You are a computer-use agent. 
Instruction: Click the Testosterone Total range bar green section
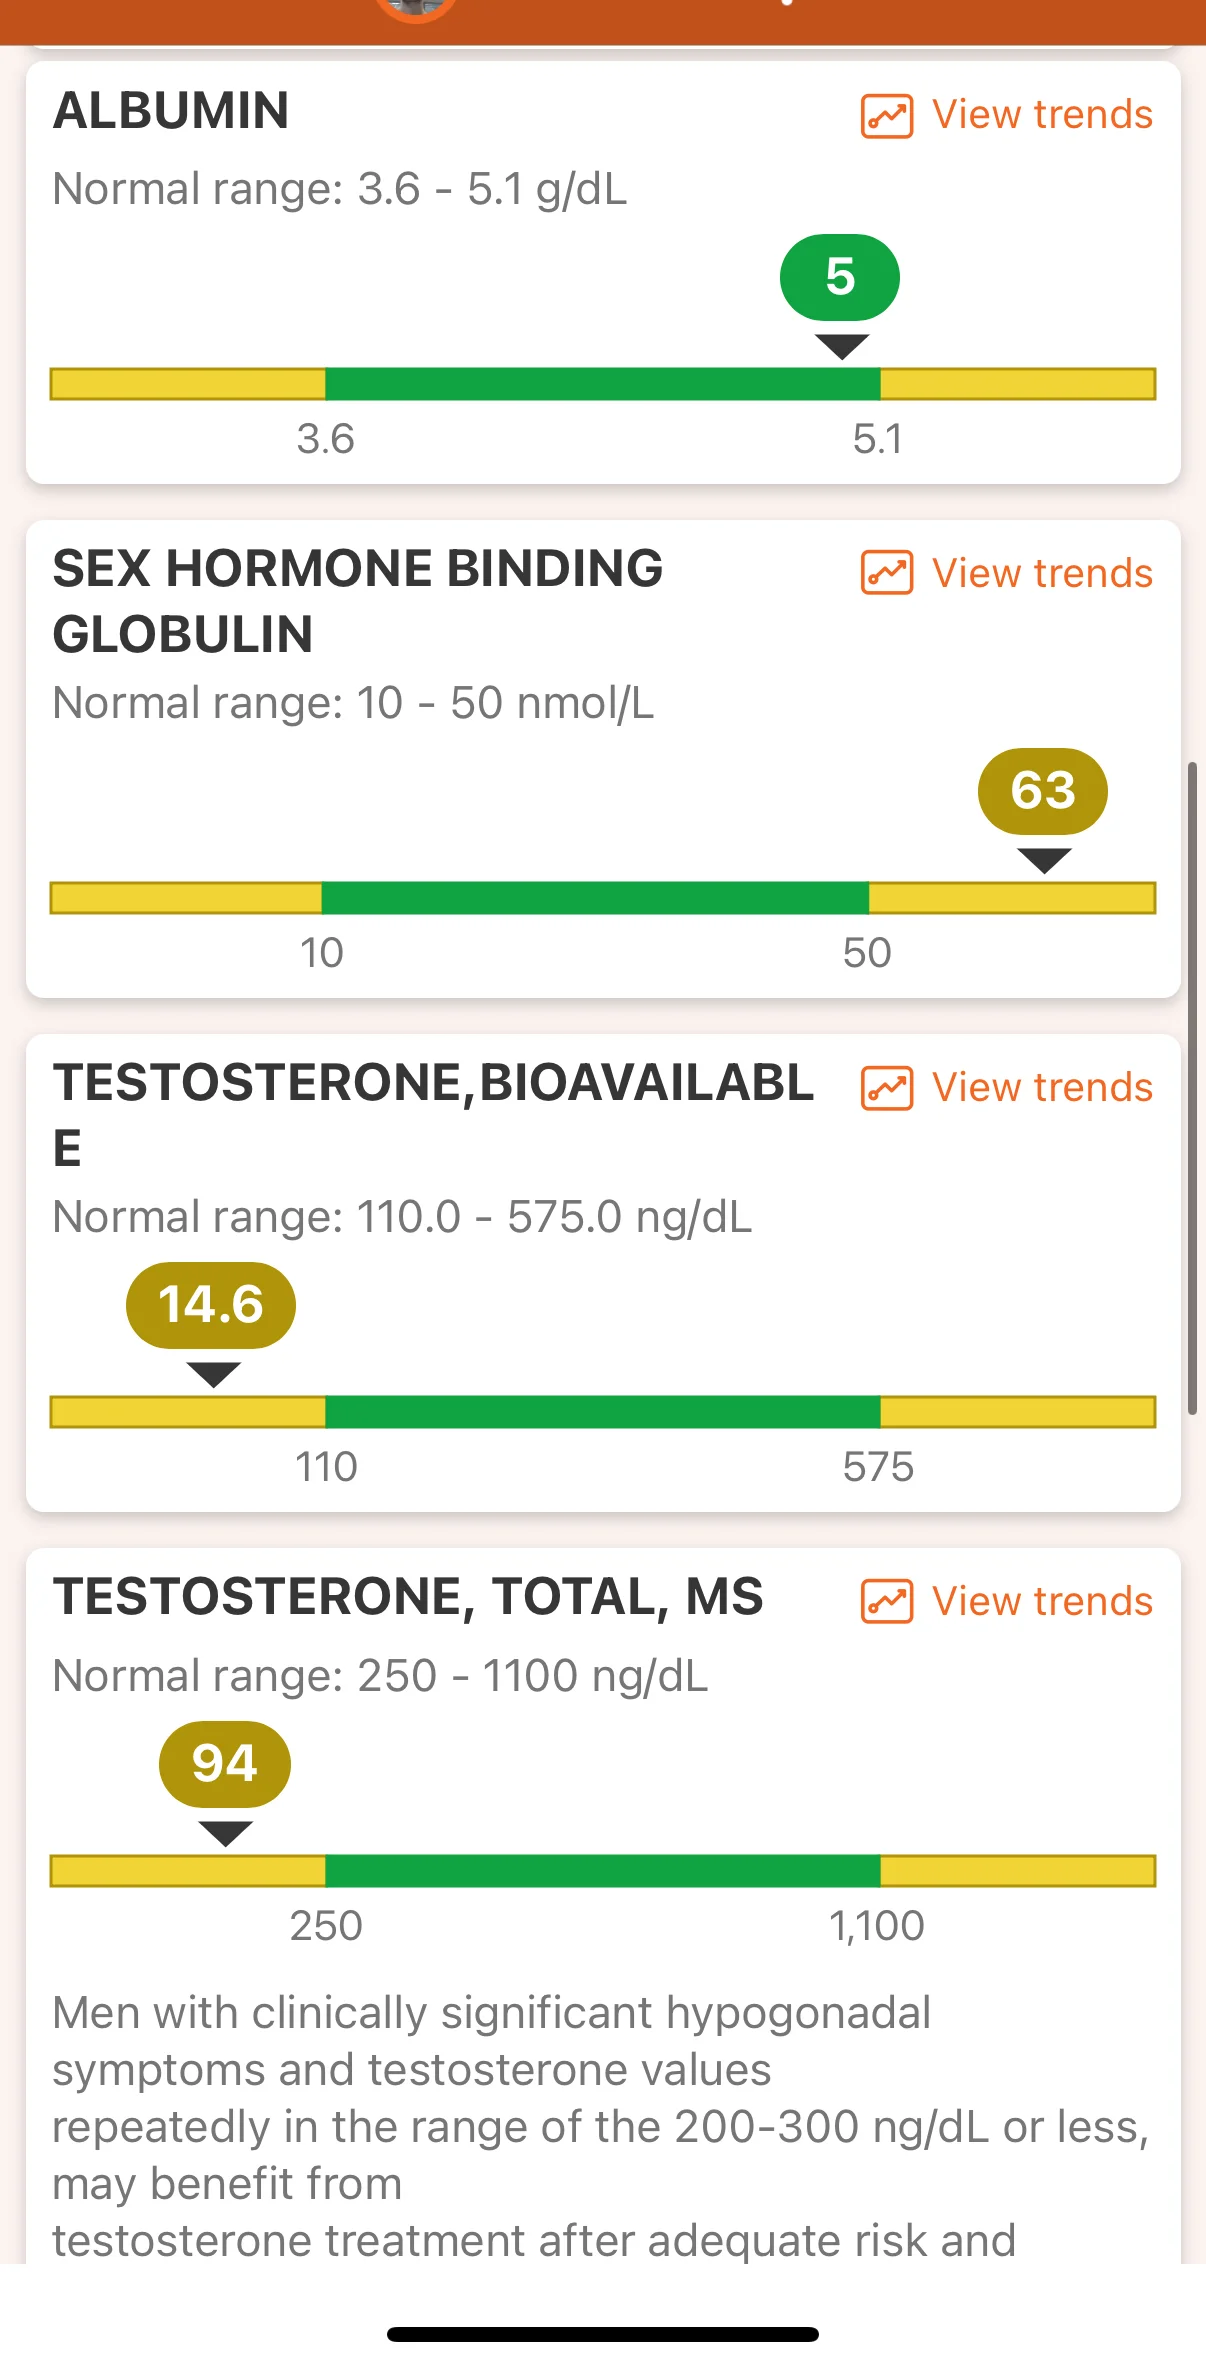click(x=602, y=1871)
